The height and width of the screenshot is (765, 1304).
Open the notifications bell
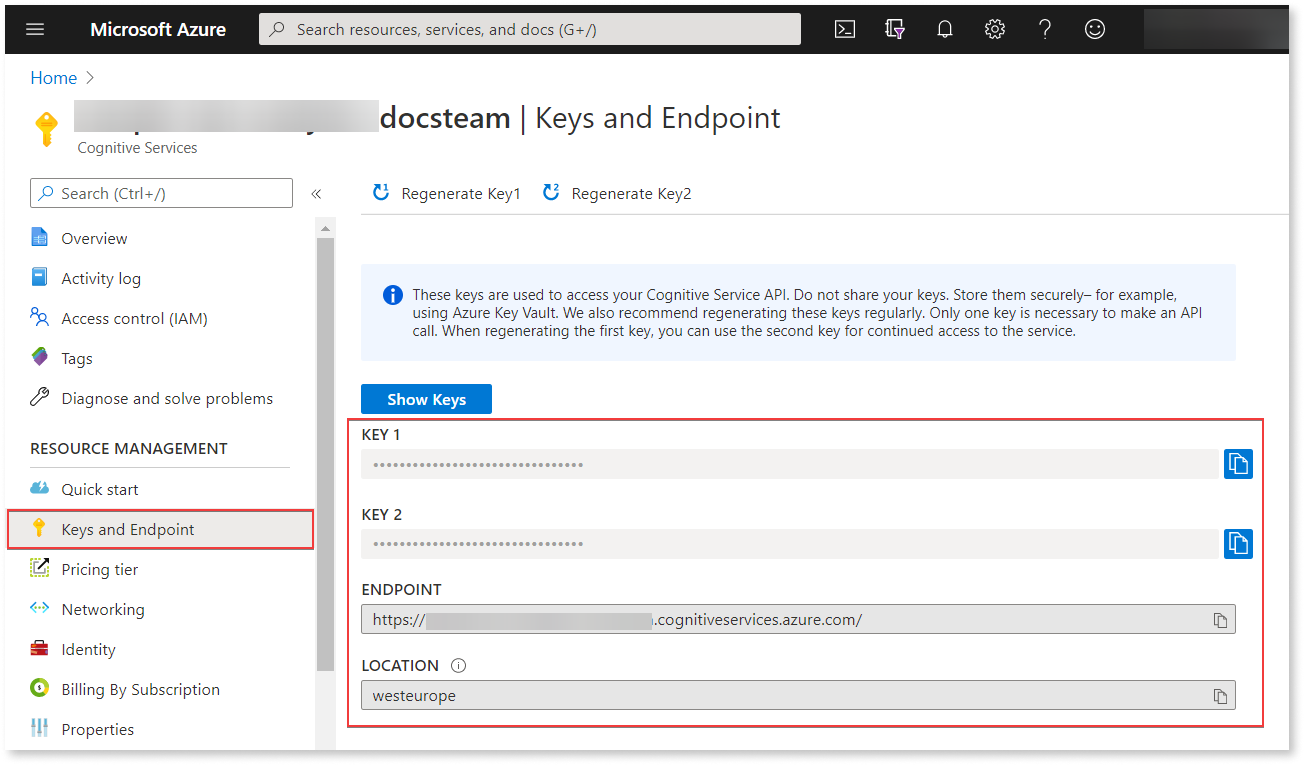(944, 29)
